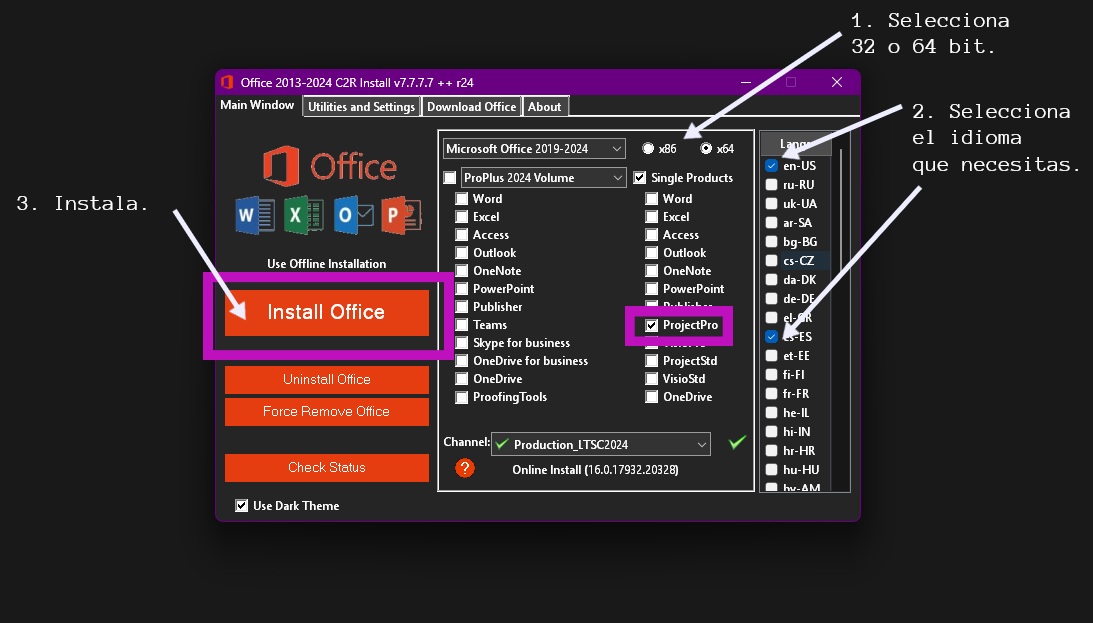The image size is (1093, 623).
Task: Check the ar-SA language
Action: point(771,223)
